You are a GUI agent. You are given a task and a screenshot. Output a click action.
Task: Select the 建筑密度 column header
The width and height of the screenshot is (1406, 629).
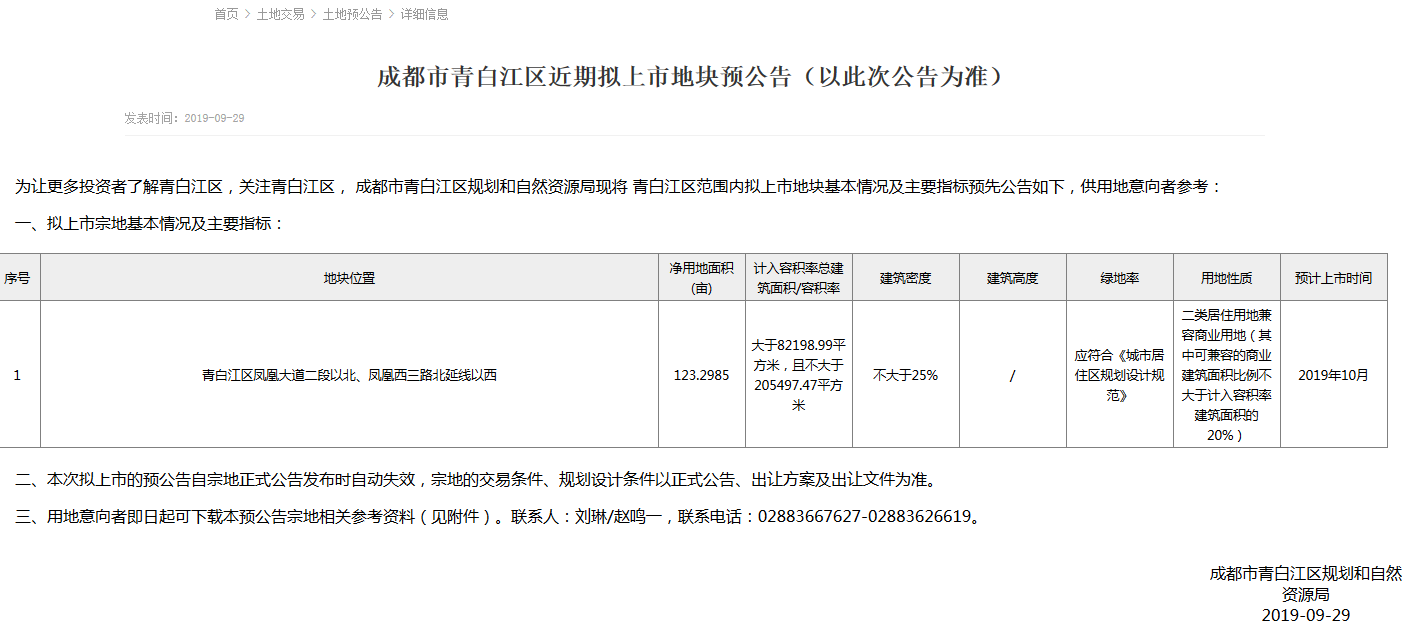pyautogui.click(x=905, y=278)
